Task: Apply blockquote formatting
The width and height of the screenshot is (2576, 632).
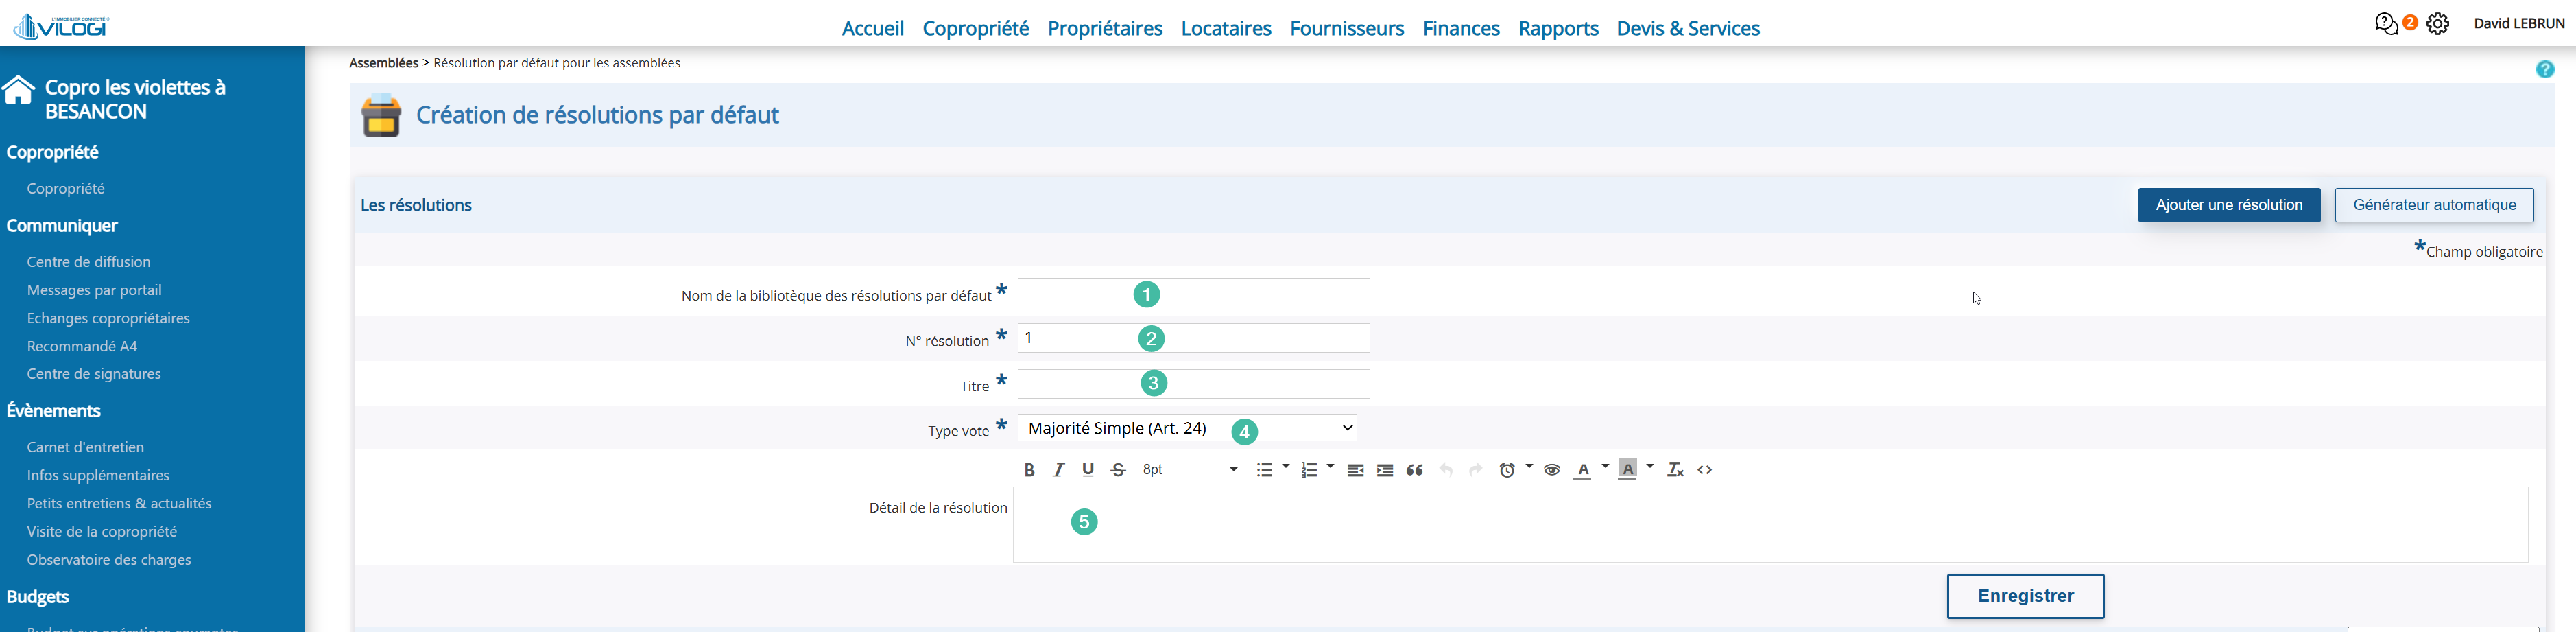Action: coord(1414,470)
